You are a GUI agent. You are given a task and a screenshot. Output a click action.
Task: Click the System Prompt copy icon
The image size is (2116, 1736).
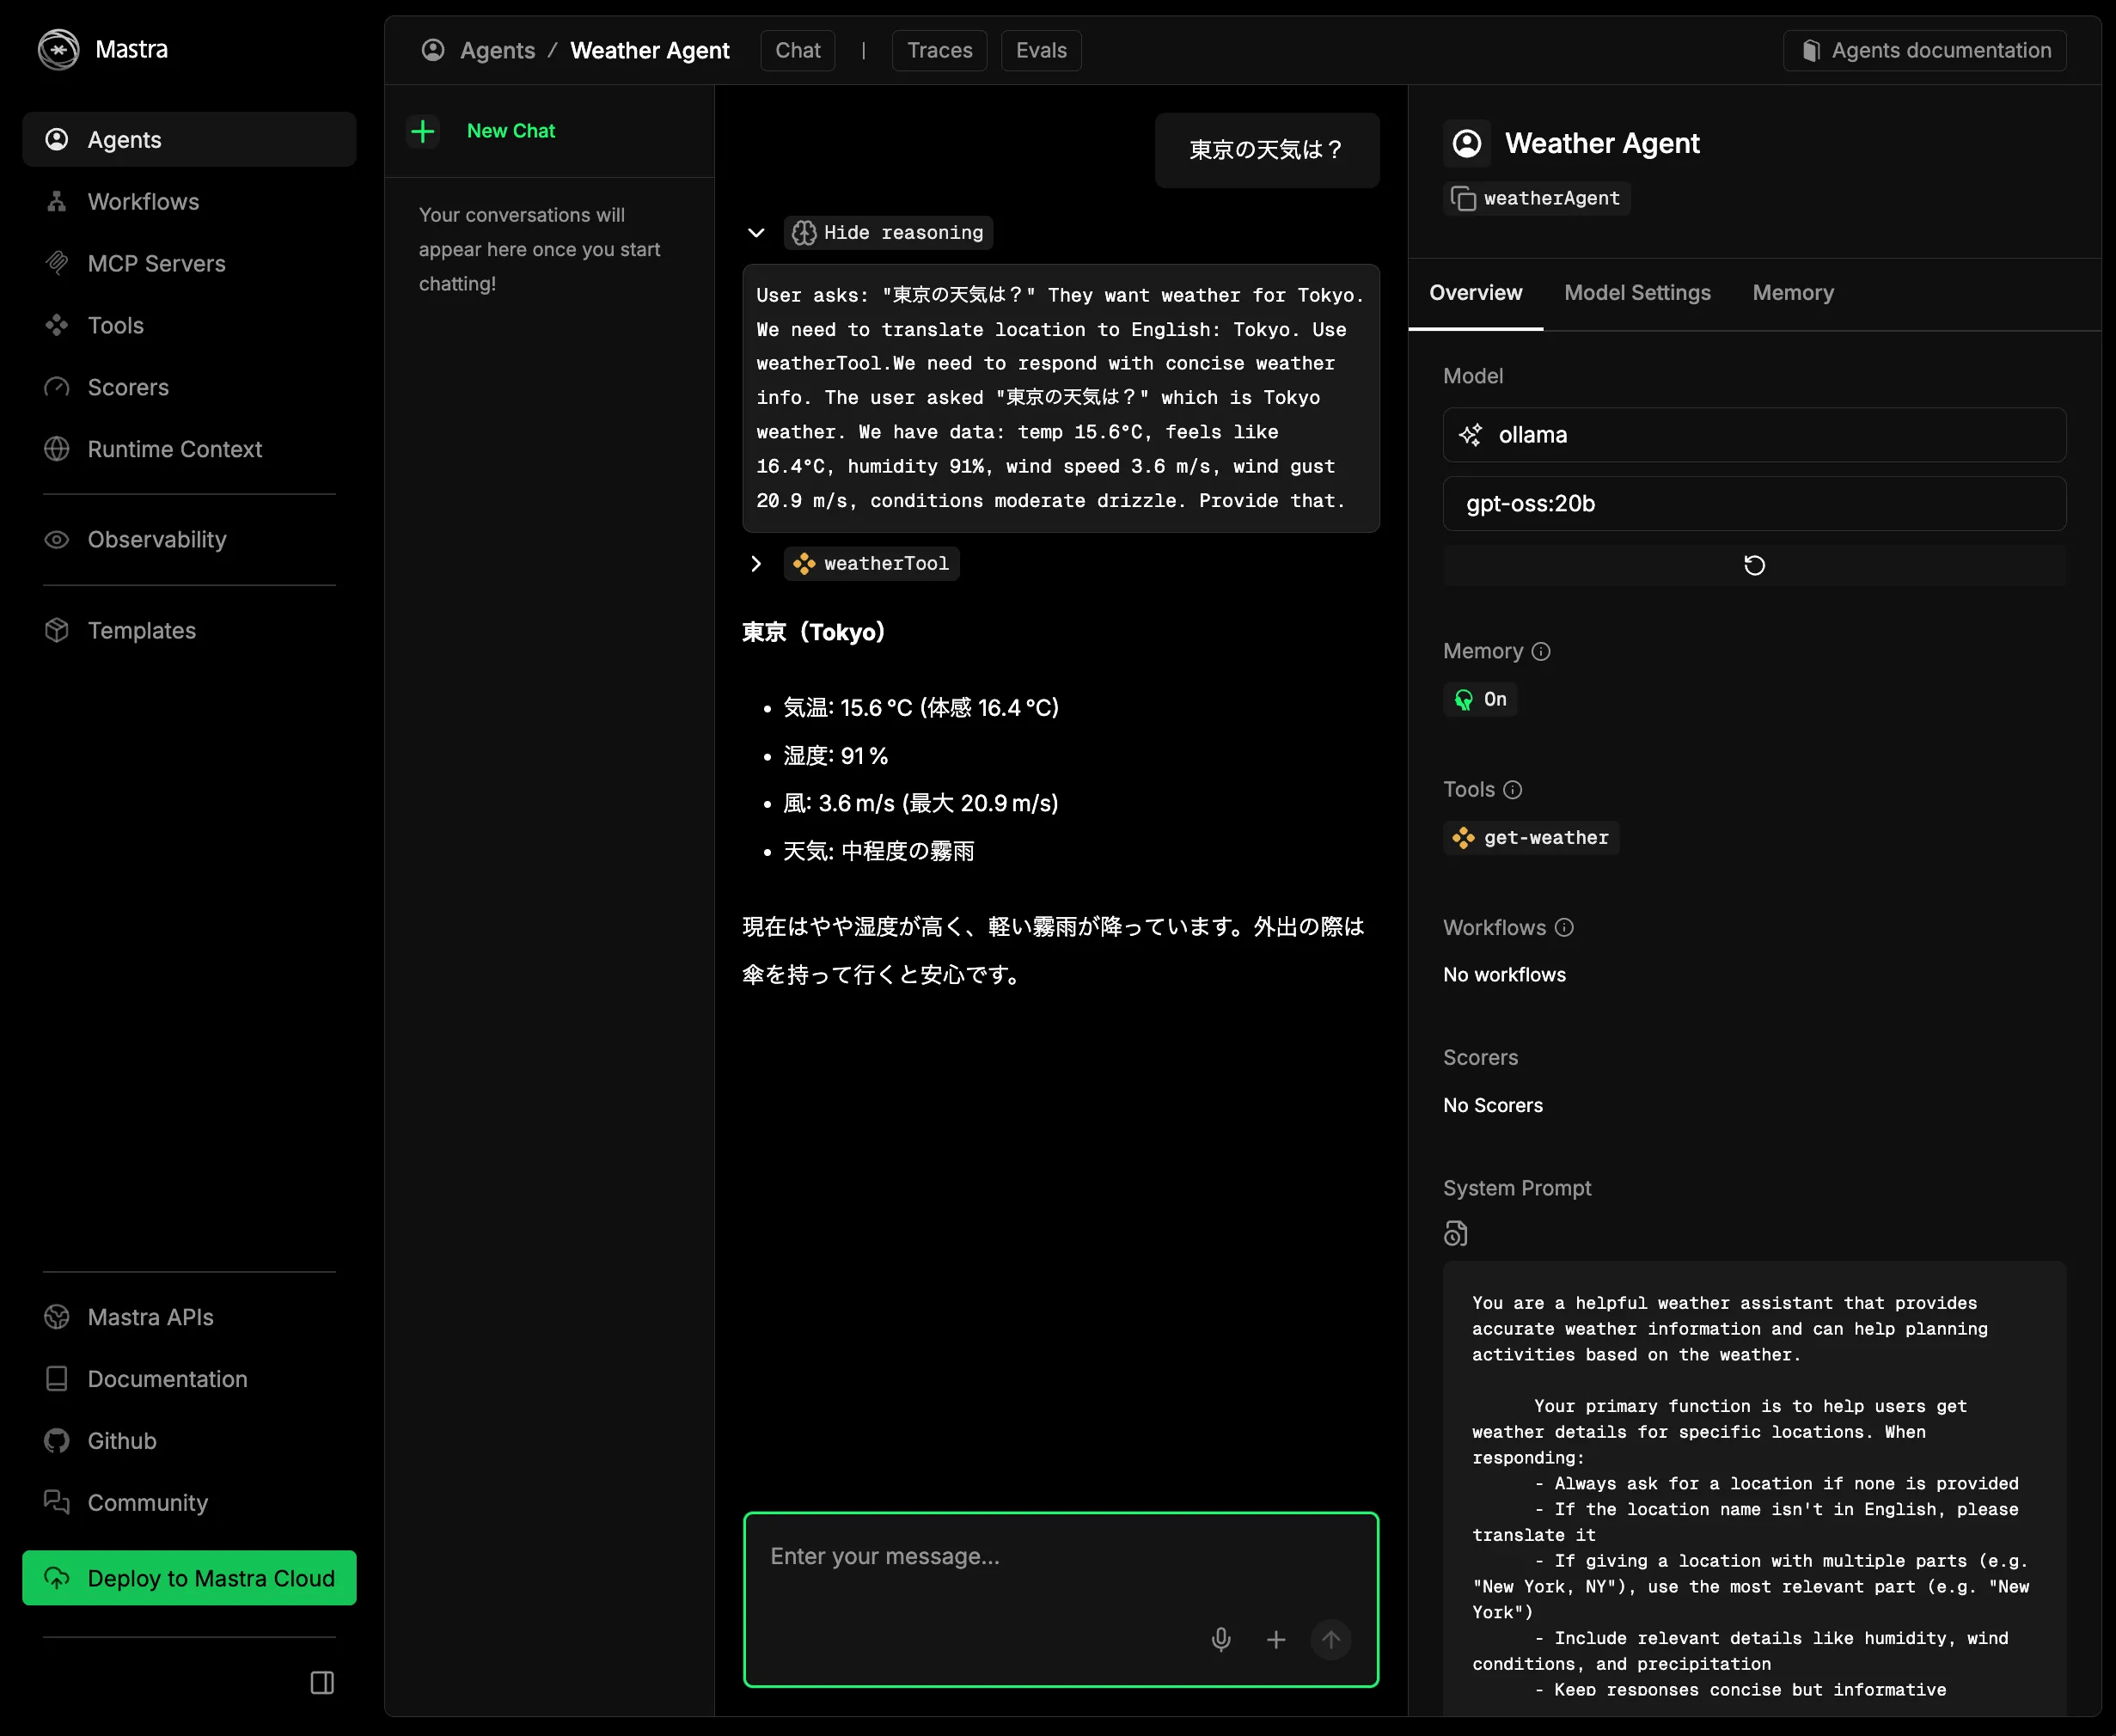pos(1456,1234)
